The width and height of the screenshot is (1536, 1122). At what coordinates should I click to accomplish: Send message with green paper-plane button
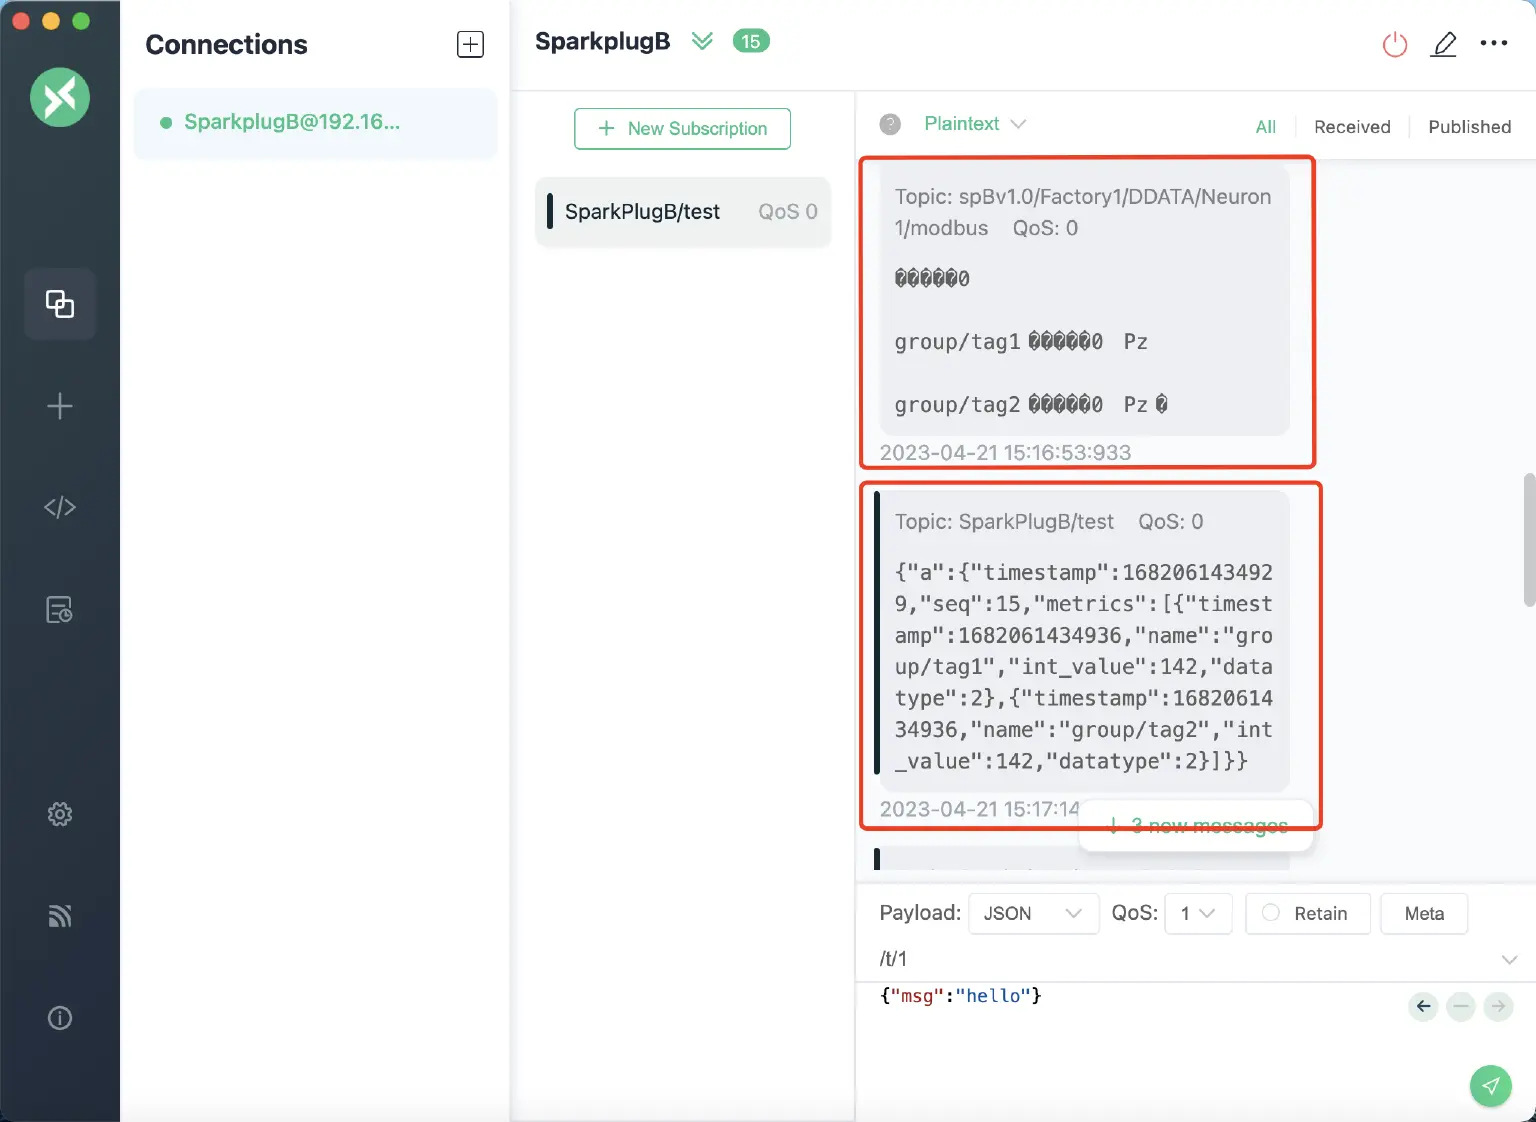pos(1490,1085)
